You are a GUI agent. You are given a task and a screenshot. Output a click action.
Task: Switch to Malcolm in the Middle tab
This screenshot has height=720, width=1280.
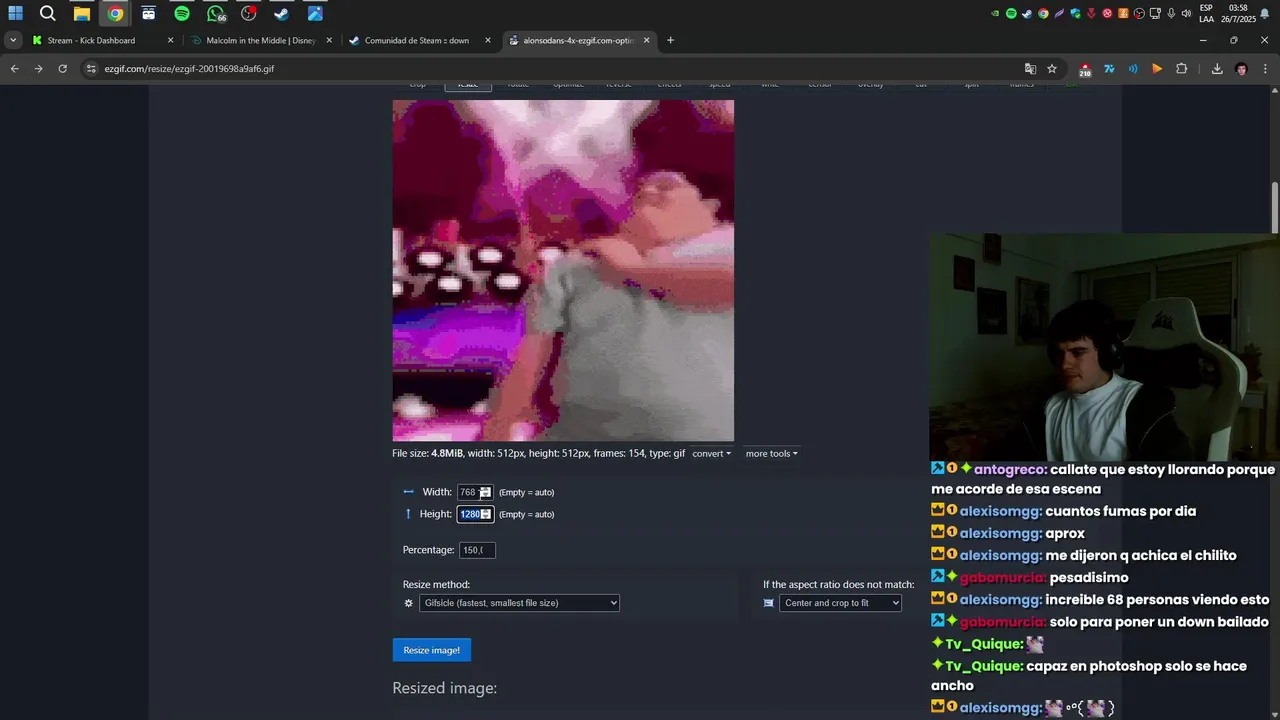(x=260, y=40)
